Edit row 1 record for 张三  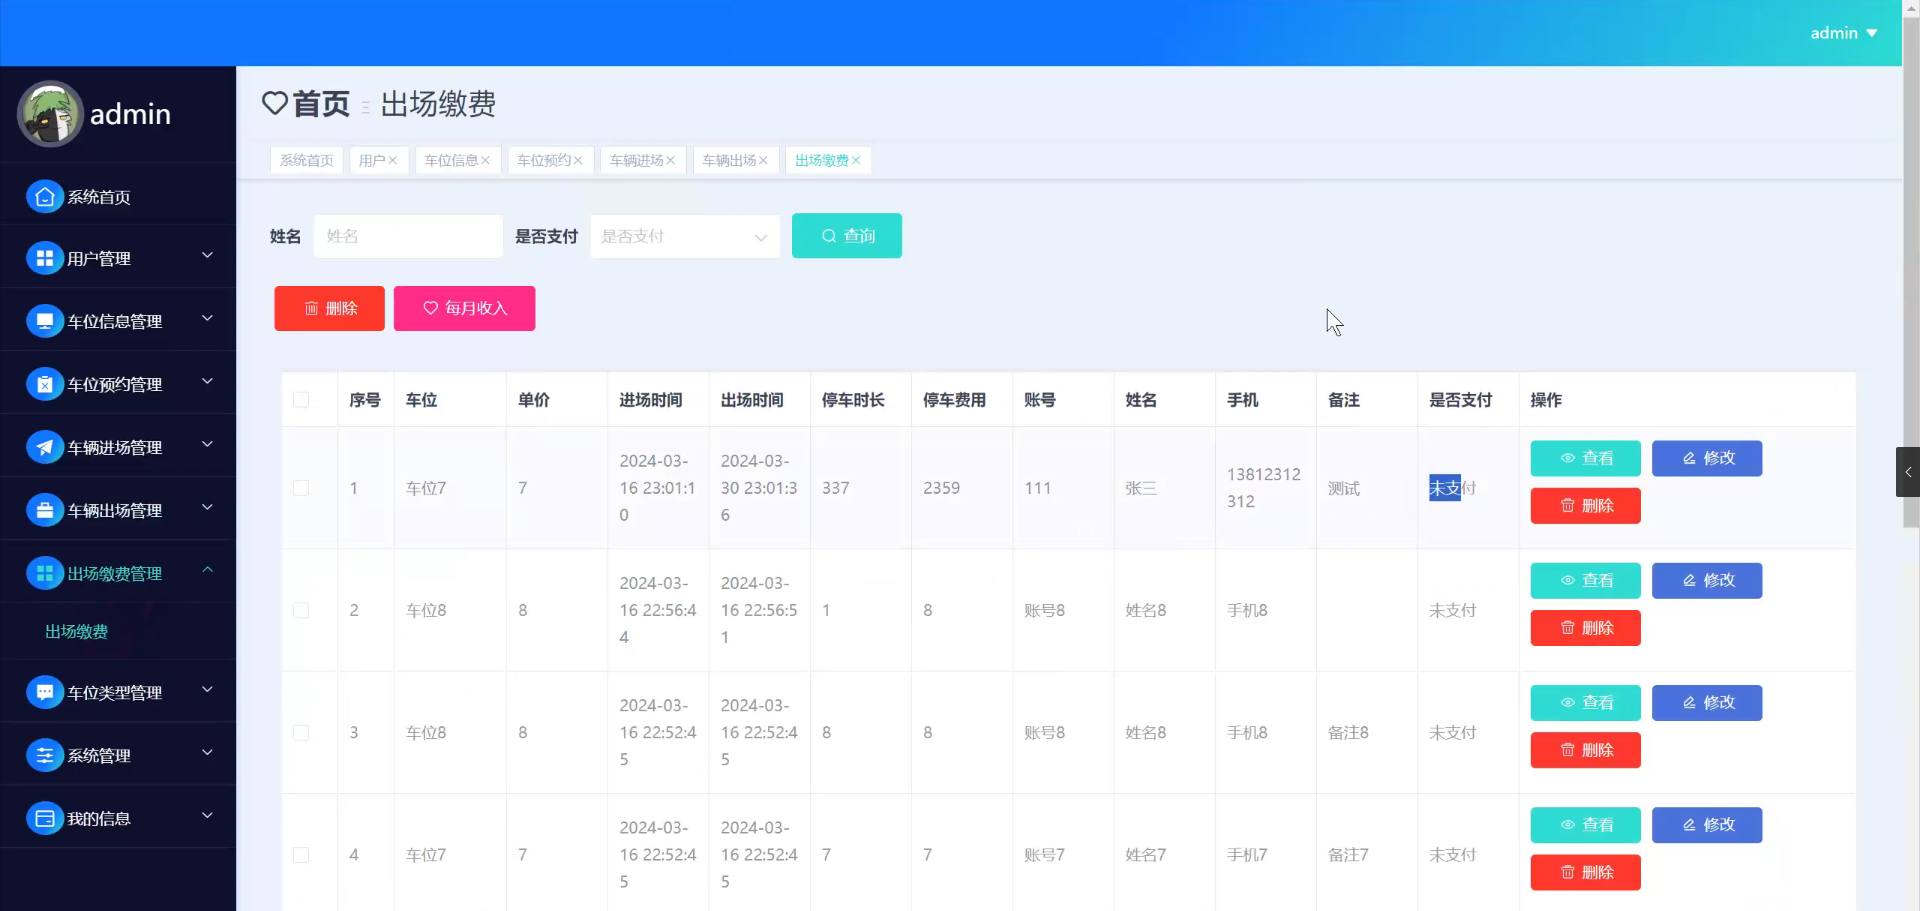click(x=1707, y=459)
